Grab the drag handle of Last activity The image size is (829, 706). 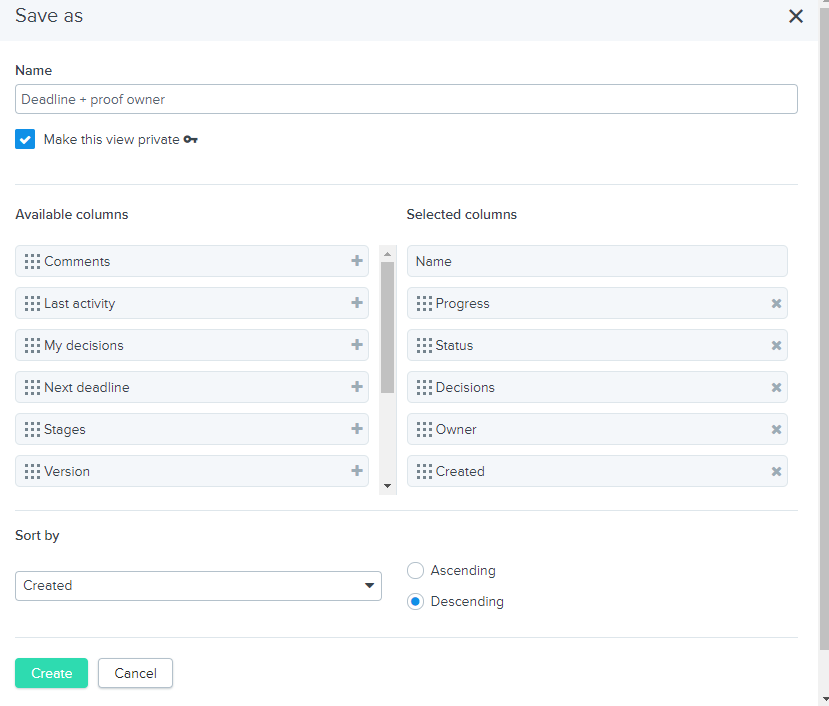[32, 303]
